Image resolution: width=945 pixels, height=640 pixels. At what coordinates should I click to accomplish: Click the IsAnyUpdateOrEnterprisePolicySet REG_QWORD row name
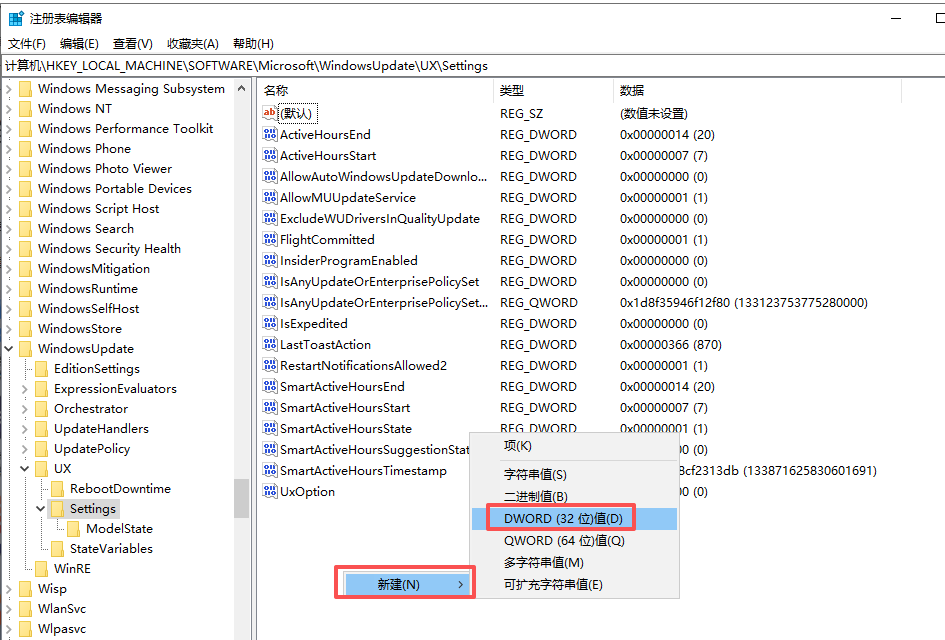click(384, 303)
